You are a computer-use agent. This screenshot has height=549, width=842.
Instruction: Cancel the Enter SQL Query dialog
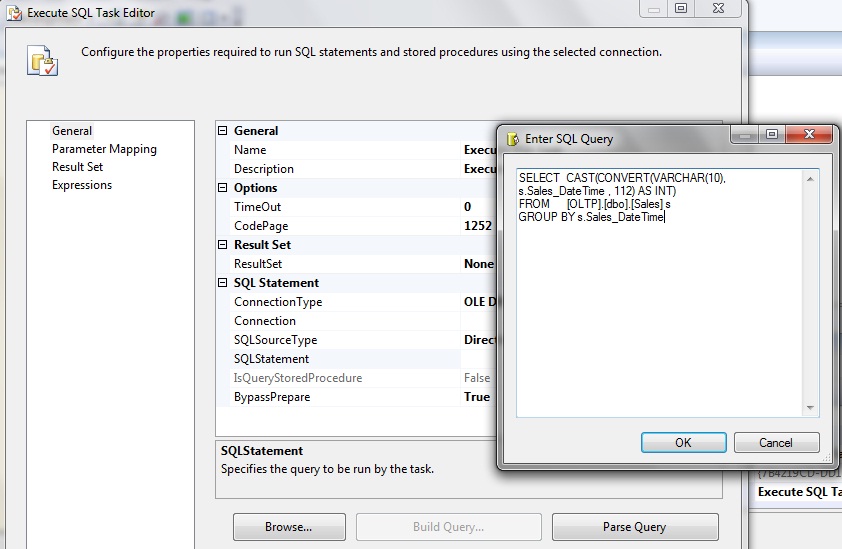pos(776,443)
